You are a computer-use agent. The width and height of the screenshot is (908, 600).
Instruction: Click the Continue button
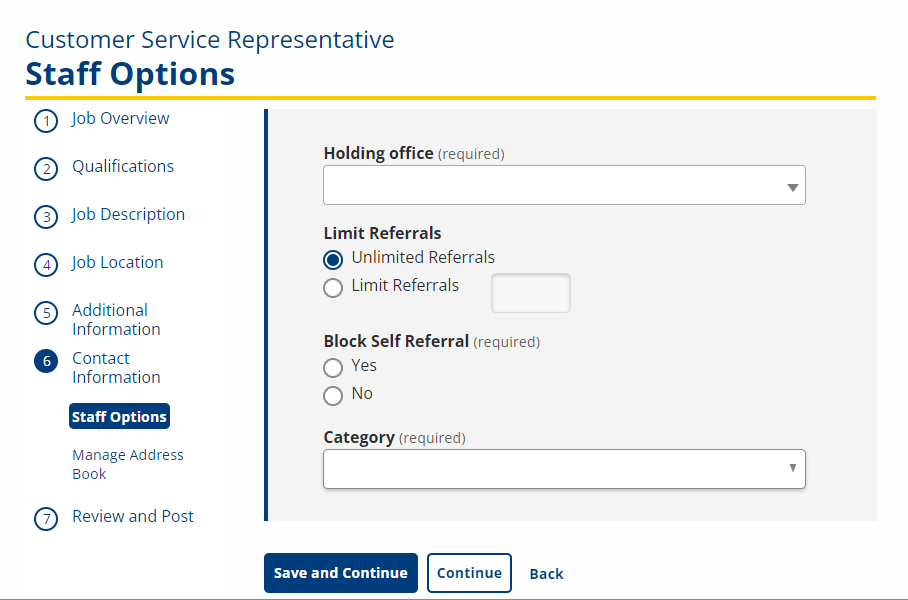pyautogui.click(x=469, y=573)
